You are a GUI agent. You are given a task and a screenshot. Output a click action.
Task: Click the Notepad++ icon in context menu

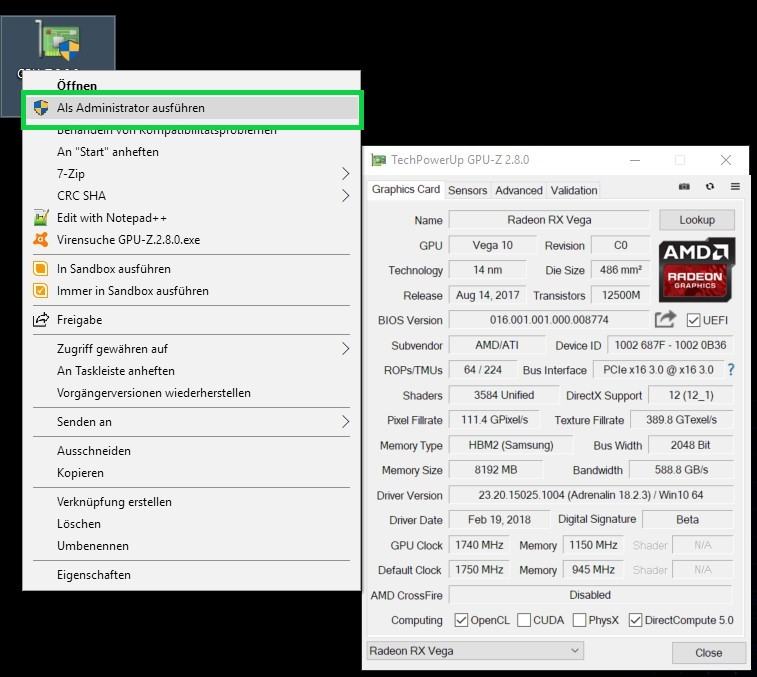pos(41,218)
